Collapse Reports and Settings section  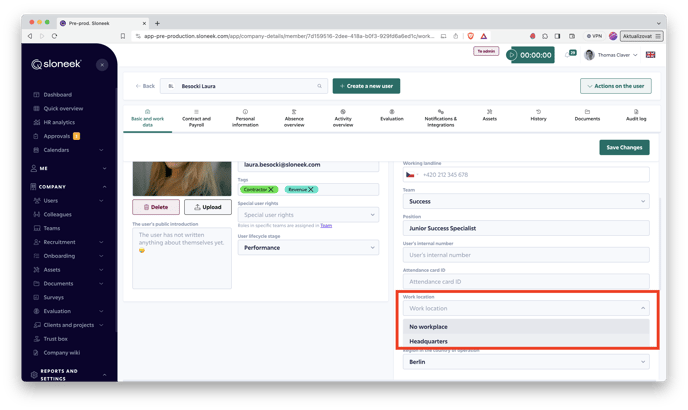tap(104, 375)
